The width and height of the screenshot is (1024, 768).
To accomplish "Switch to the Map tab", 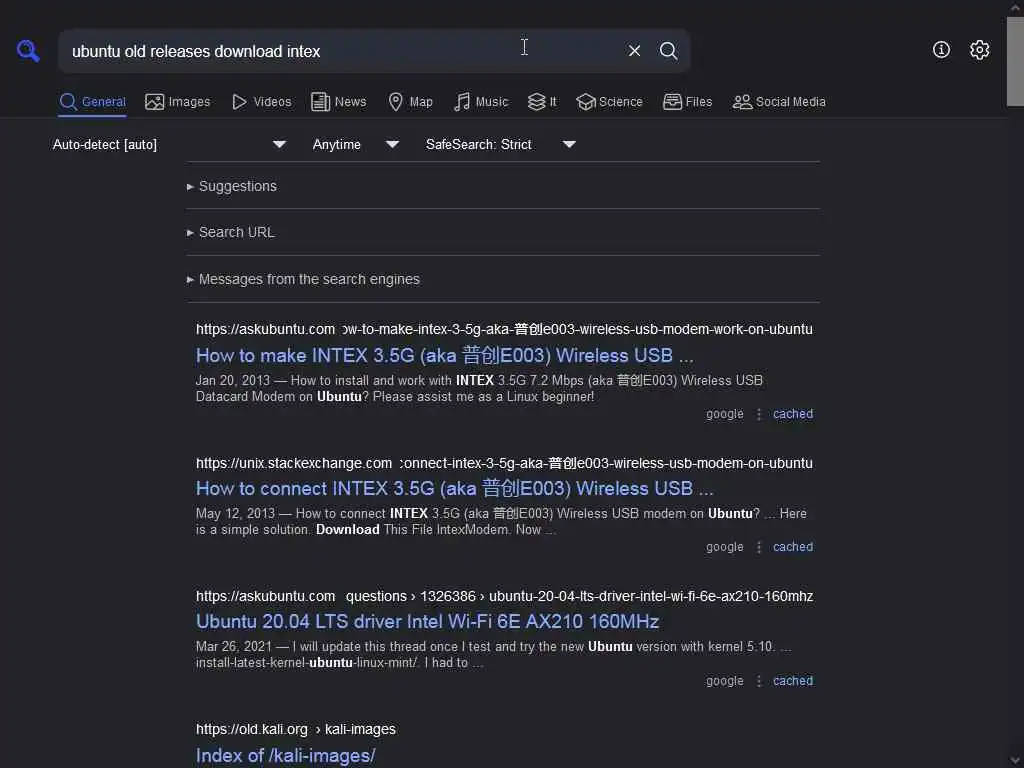I will 411,102.
